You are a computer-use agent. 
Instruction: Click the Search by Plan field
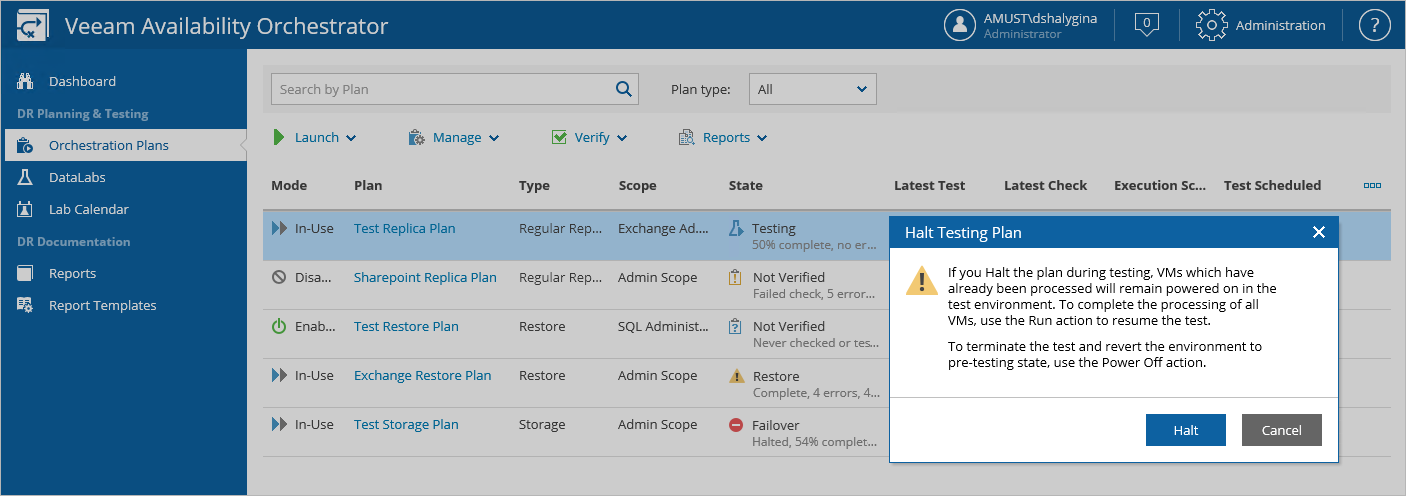coord(440,89)
